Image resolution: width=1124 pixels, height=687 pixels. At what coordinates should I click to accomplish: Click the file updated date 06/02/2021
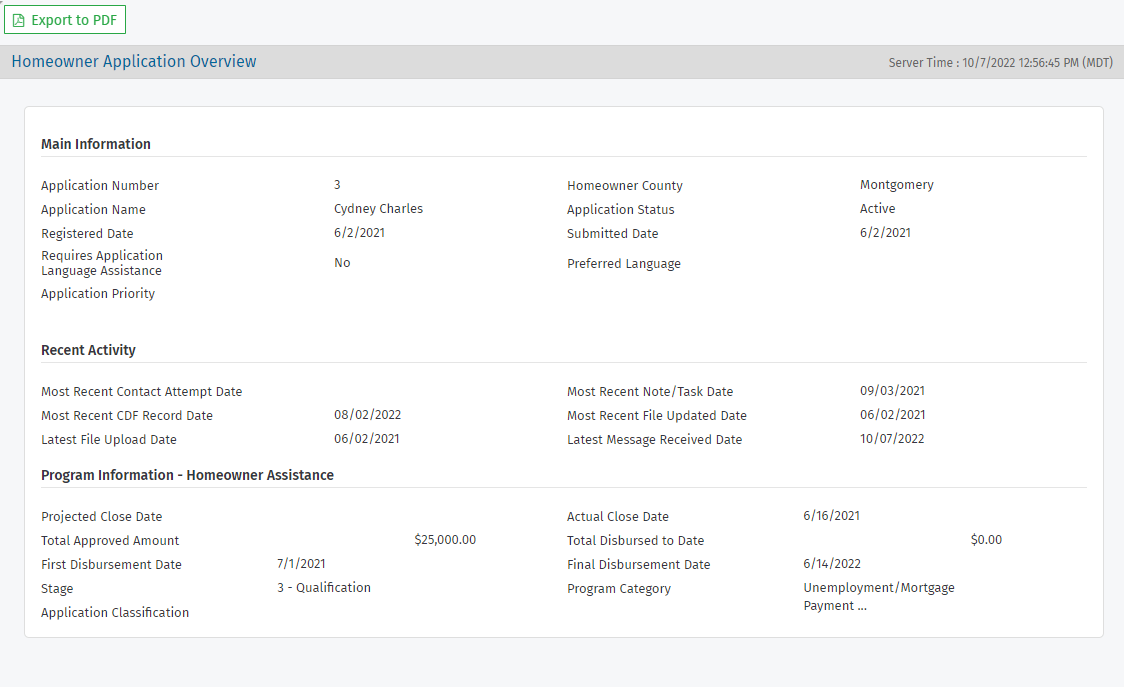(x=893, y=415)
